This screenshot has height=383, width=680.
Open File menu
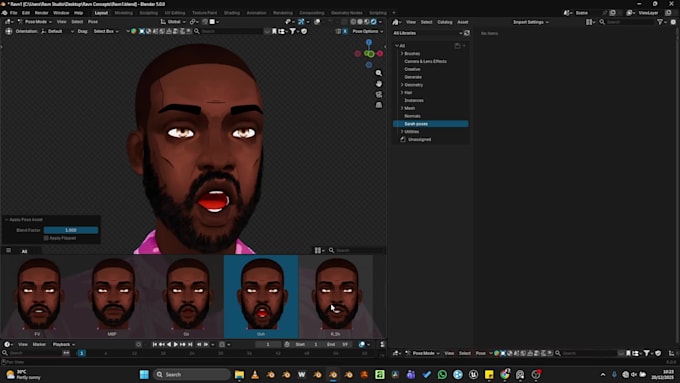(13, 13)
